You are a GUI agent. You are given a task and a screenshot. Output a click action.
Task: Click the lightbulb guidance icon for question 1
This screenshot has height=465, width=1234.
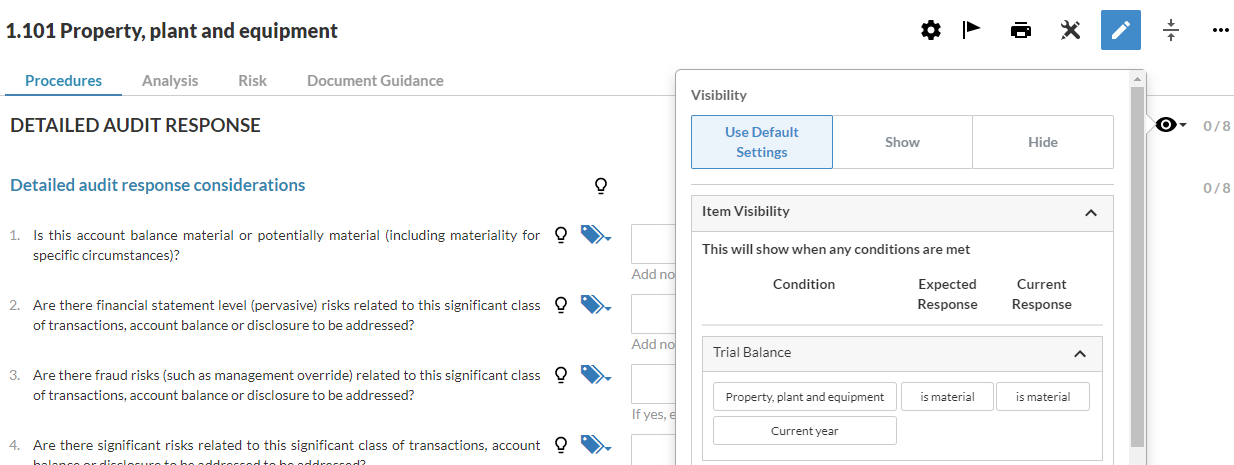pos(561,235)
